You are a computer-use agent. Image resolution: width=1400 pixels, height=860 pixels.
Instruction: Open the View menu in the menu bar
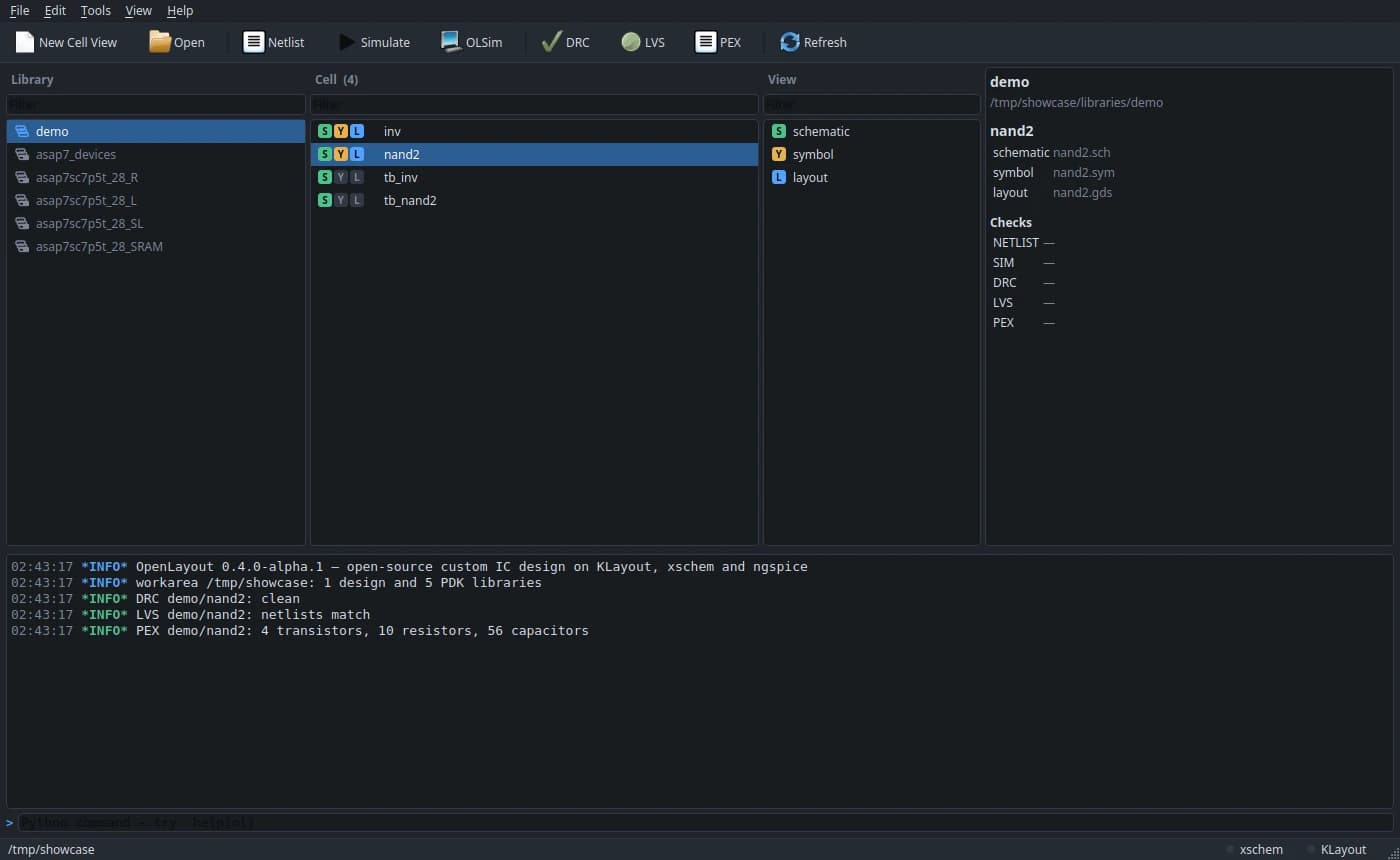139,10
